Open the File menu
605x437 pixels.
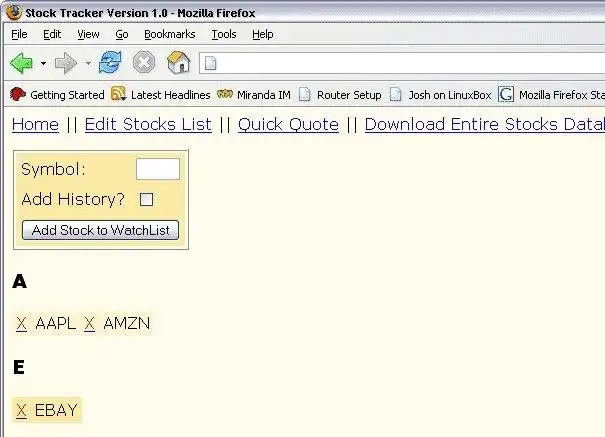(x=19, y=34)
